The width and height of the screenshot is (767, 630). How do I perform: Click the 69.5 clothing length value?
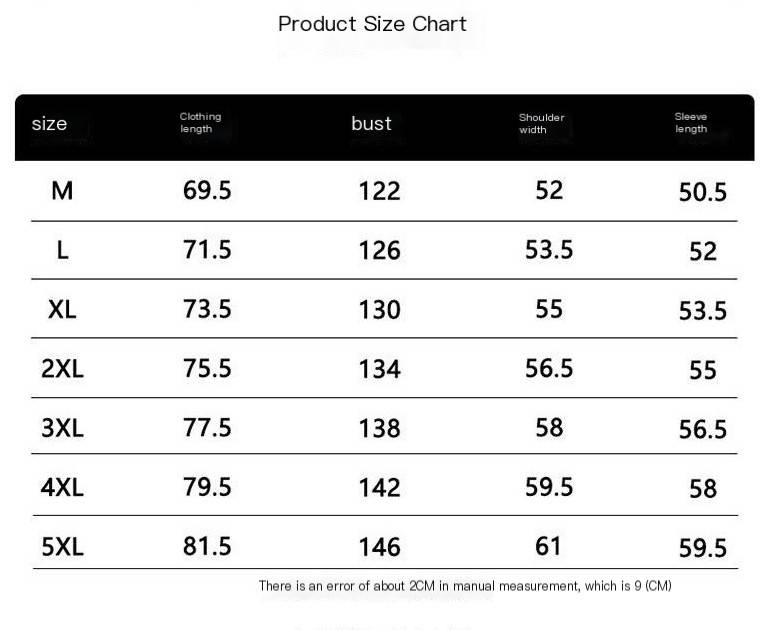[x=207, y=190]
